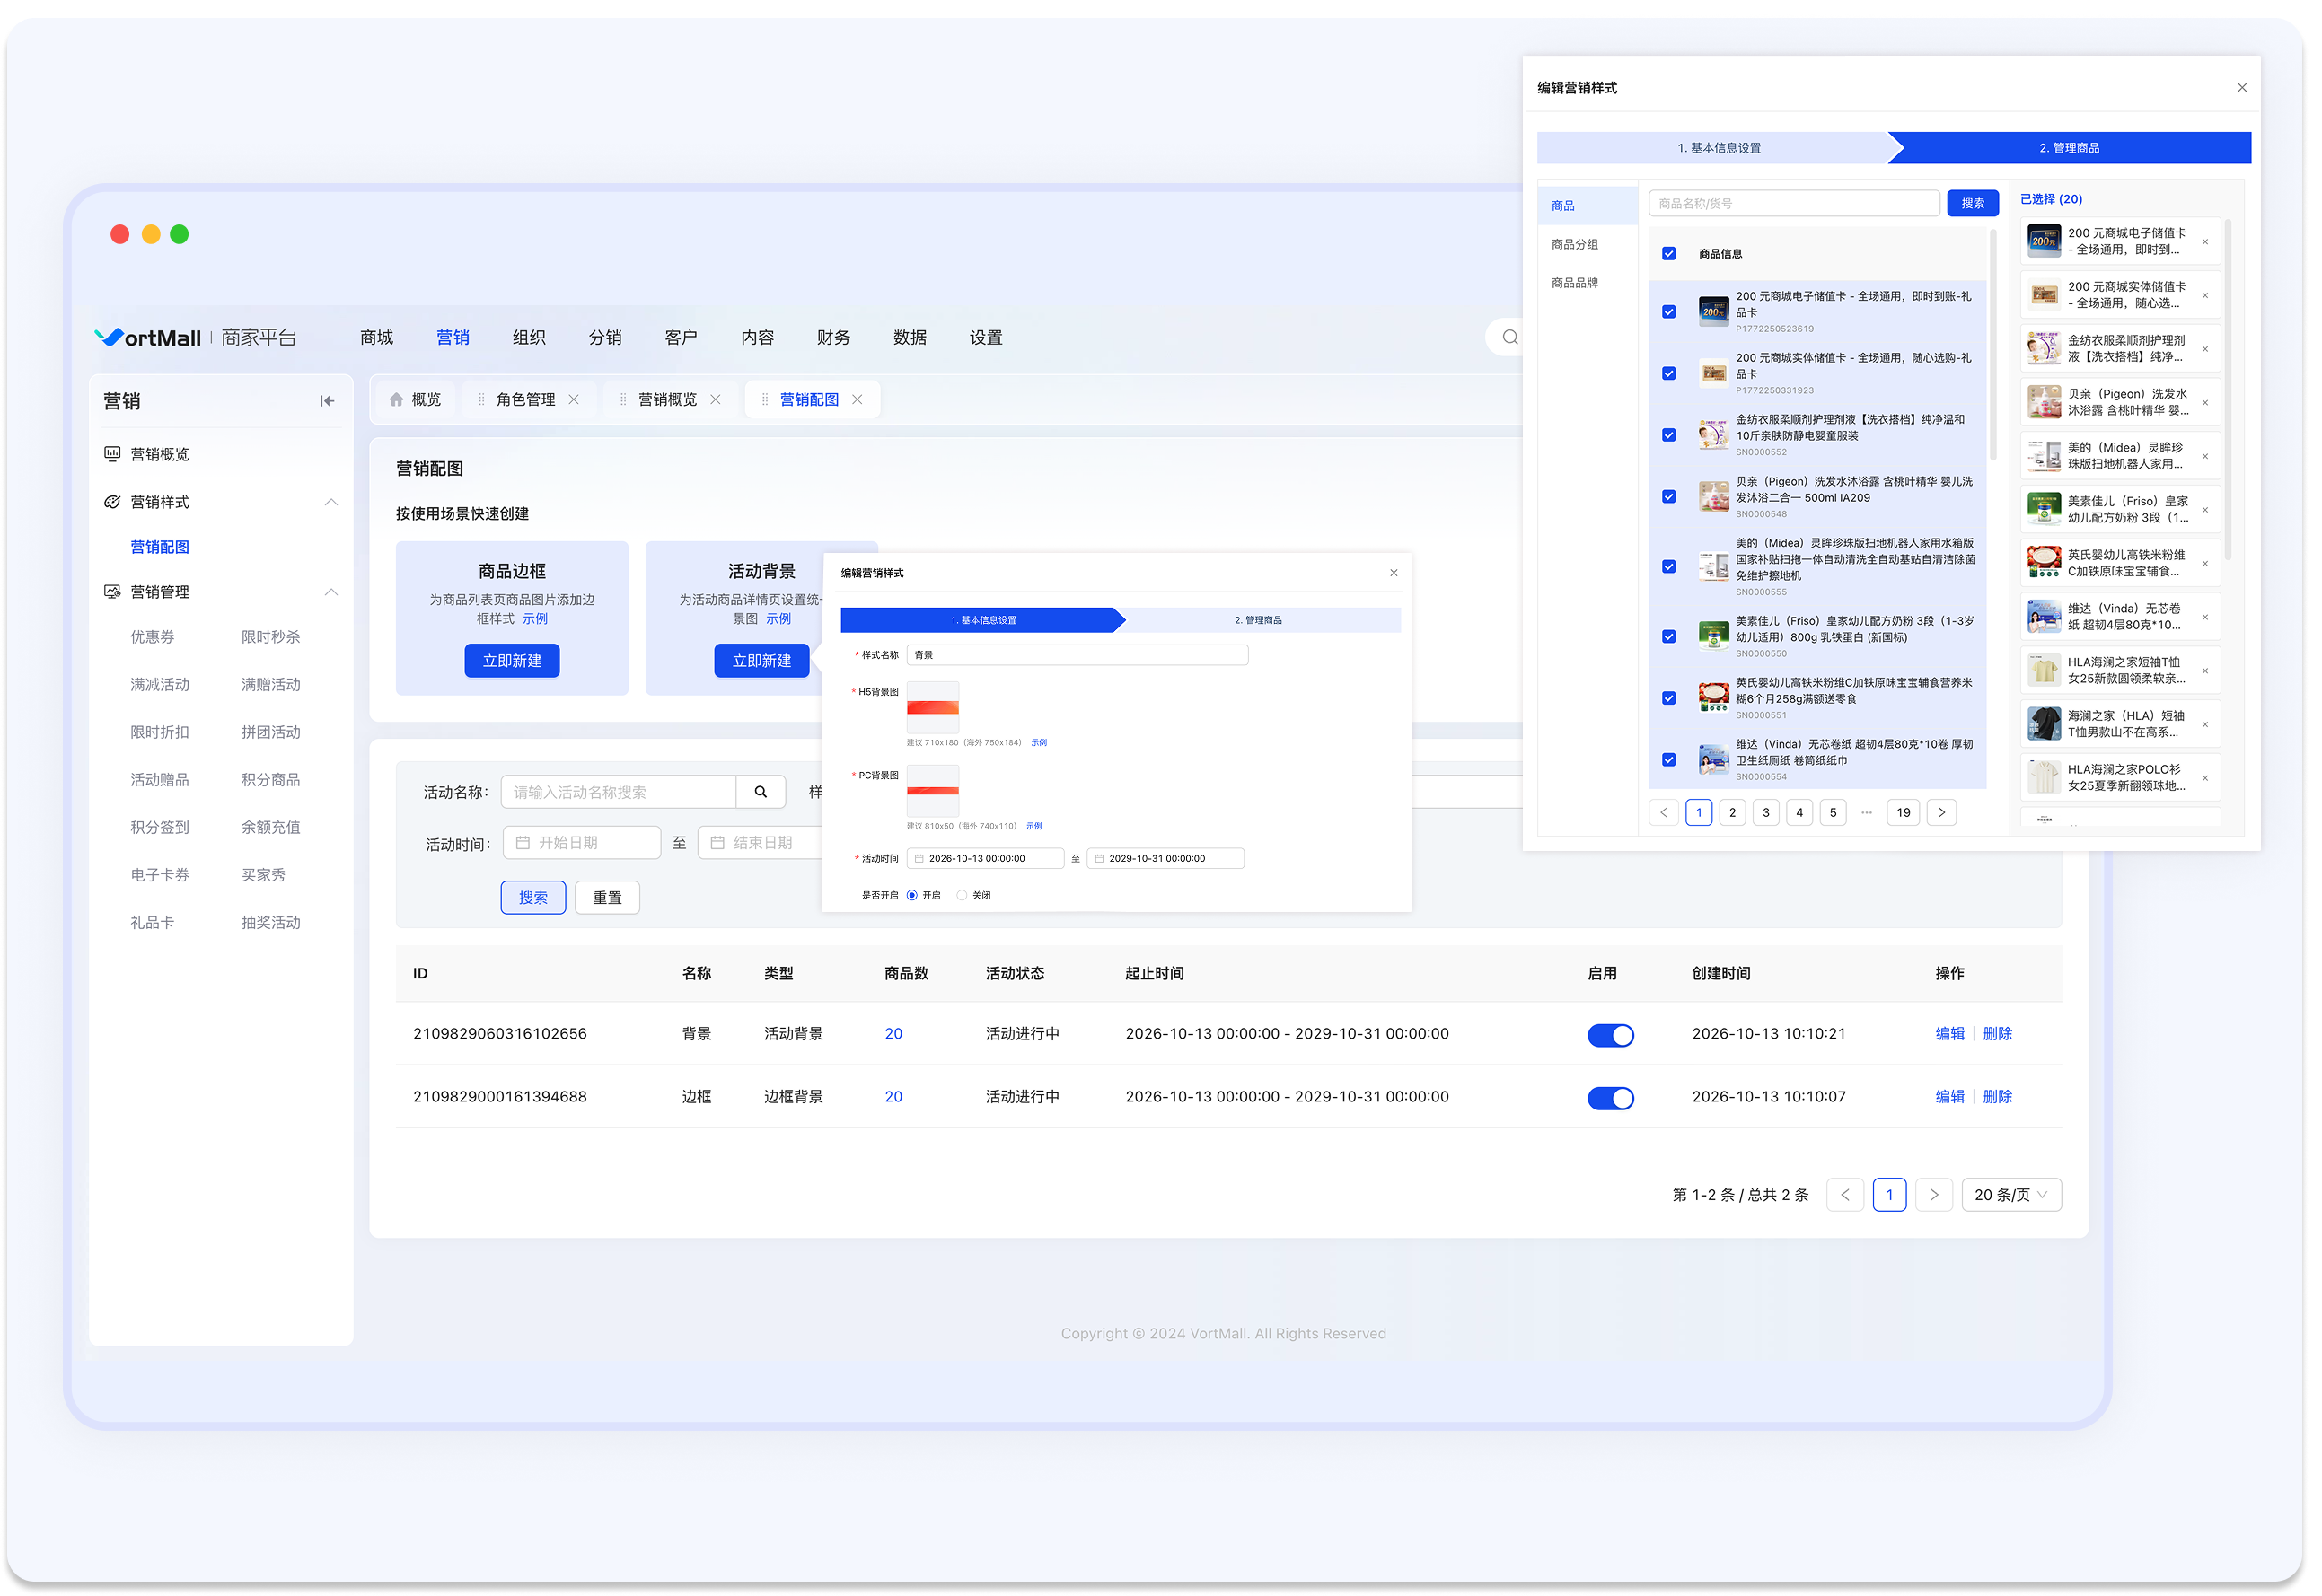Click 立即新建 under 商品边框
Image resolution: width=2322 pixels, height=1596 pixels.
coord(512,661)
